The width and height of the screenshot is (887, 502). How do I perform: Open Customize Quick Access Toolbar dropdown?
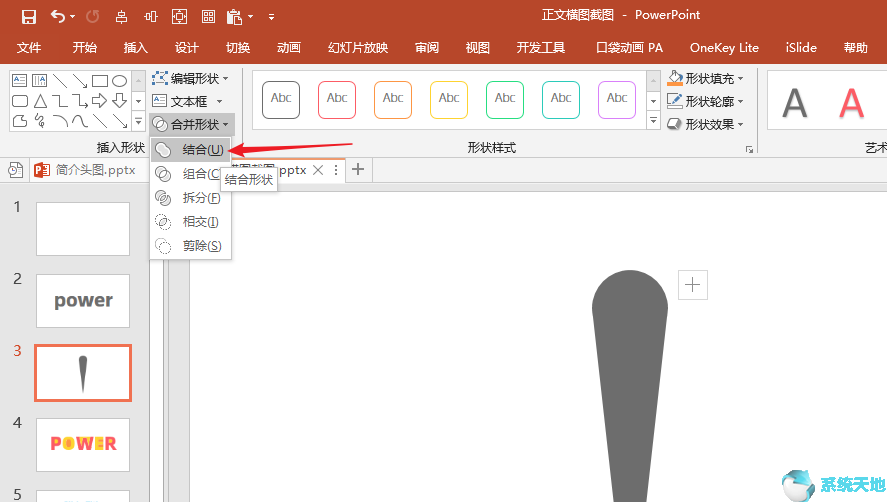(x=272, y=17)
